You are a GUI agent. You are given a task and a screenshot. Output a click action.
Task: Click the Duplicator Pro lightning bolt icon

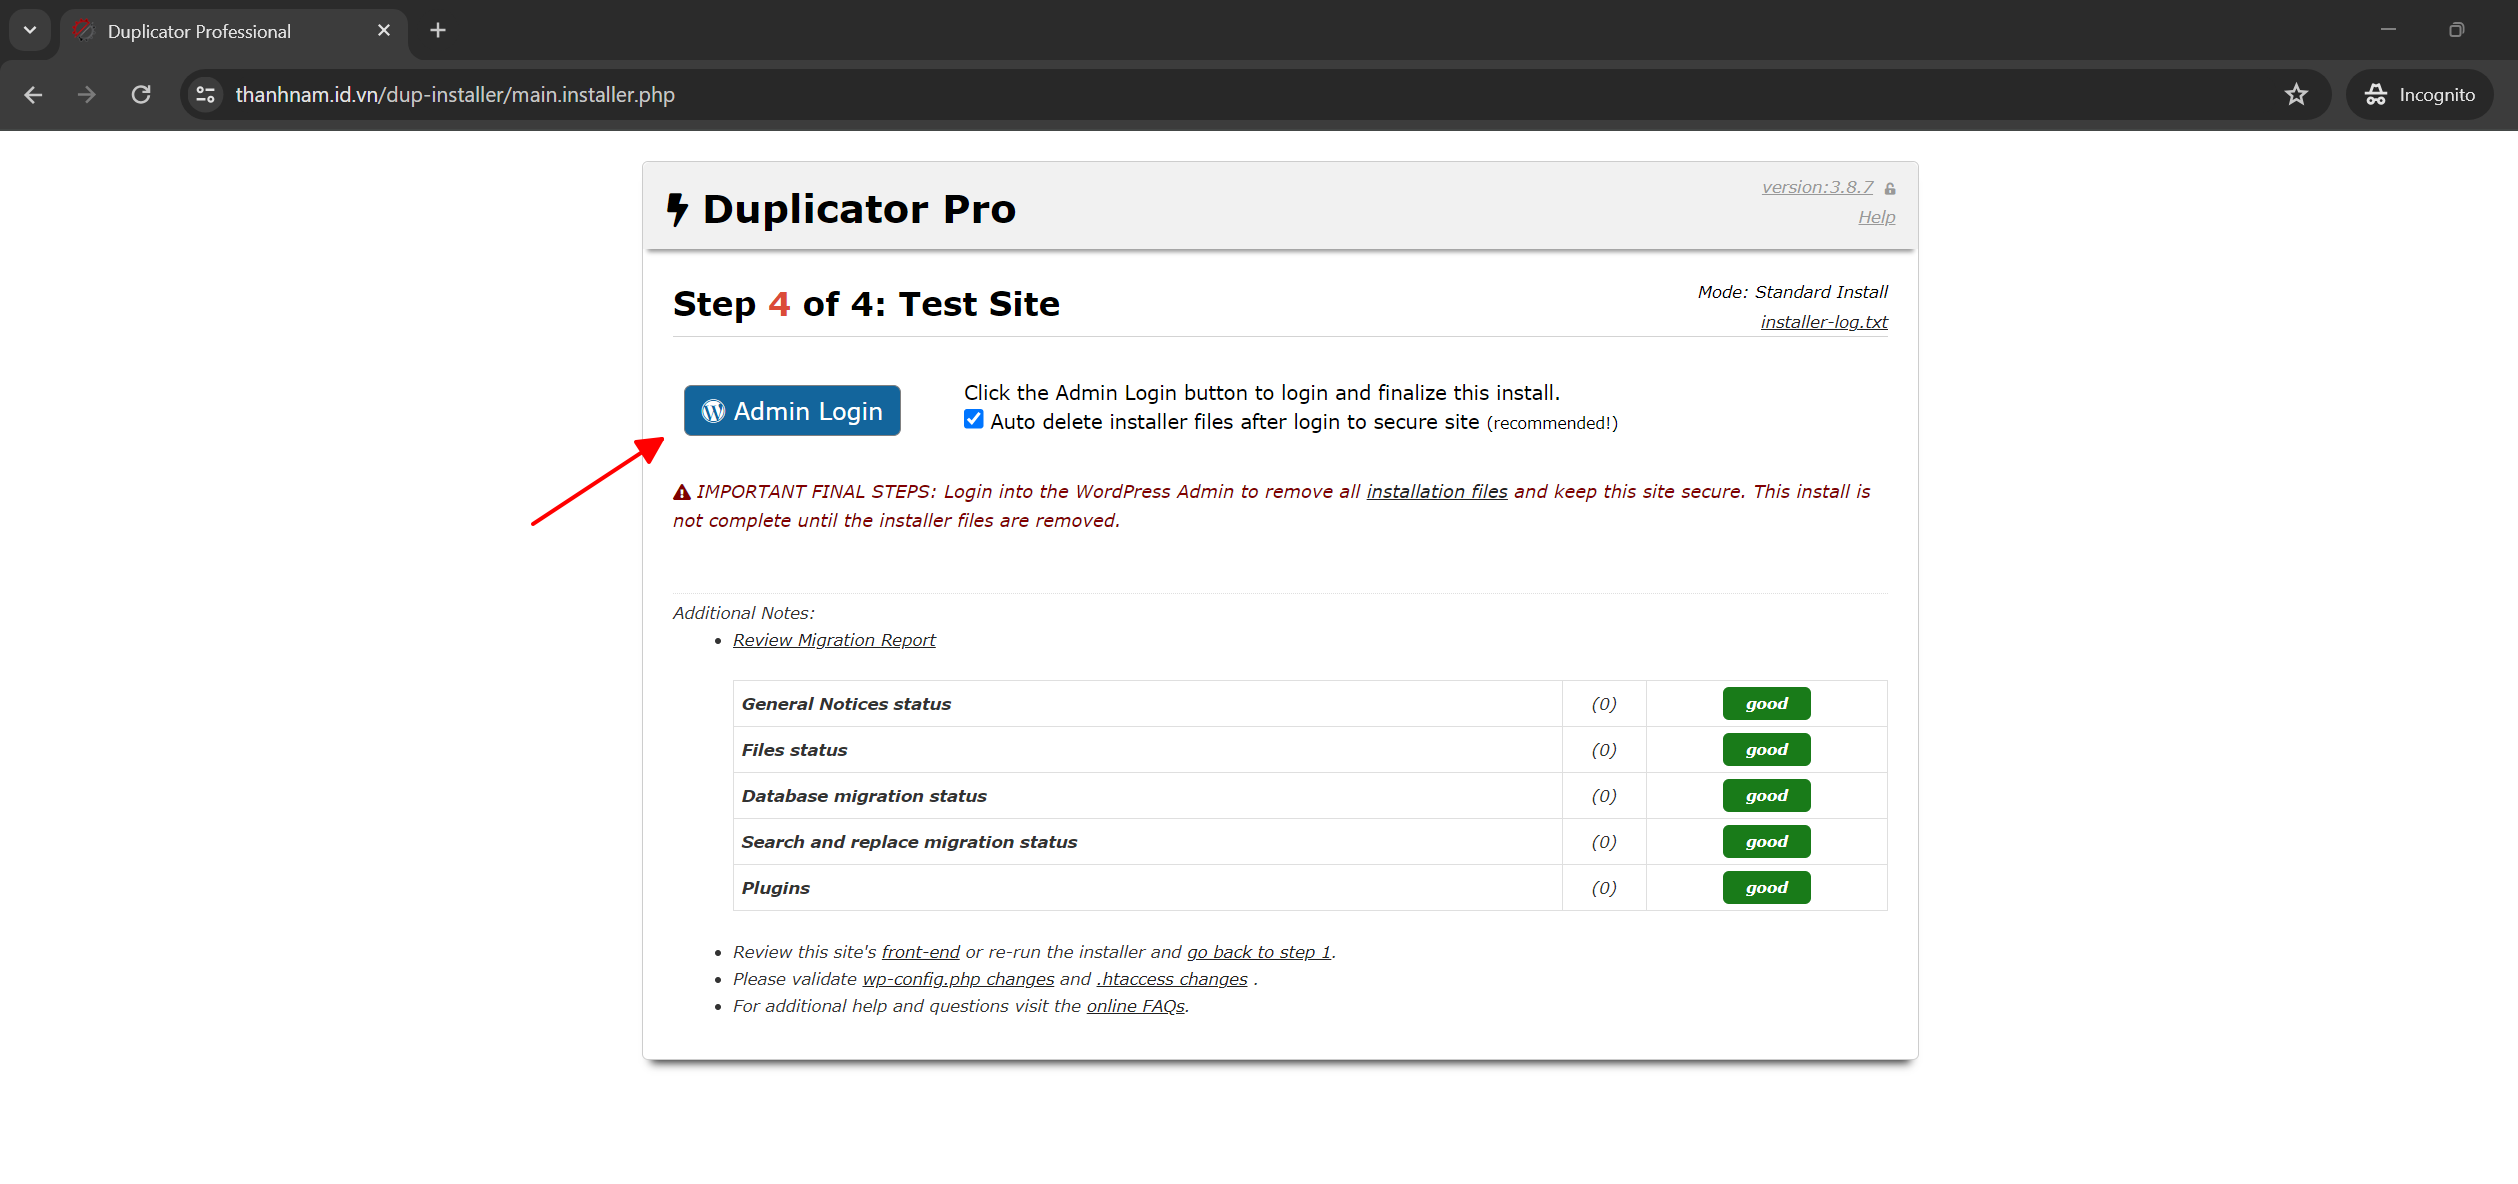(677, 209)
